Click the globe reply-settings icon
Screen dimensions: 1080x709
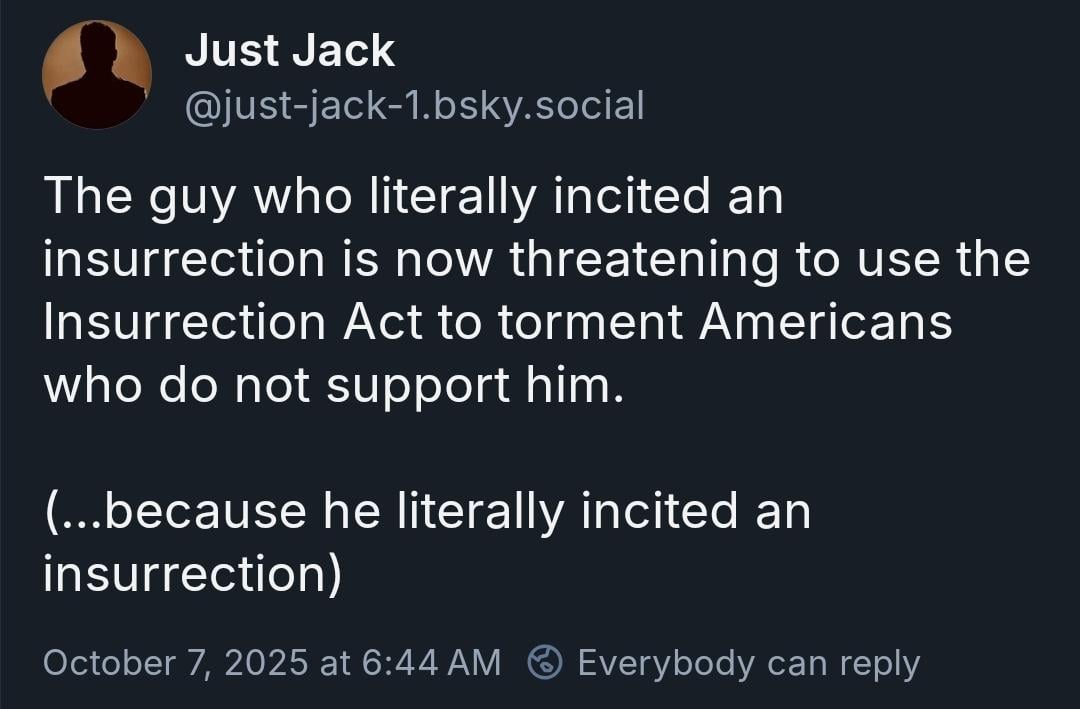[x=545, y=662]
